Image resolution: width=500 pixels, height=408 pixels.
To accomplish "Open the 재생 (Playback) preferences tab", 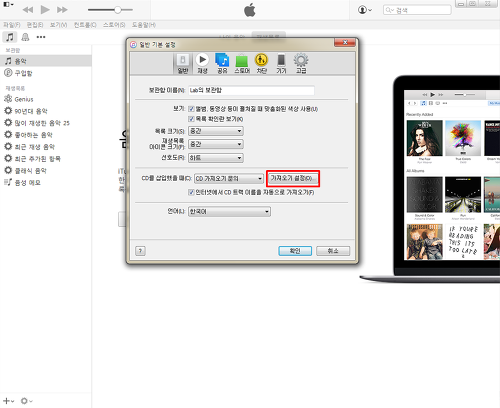I will click(x=202, y=63).
